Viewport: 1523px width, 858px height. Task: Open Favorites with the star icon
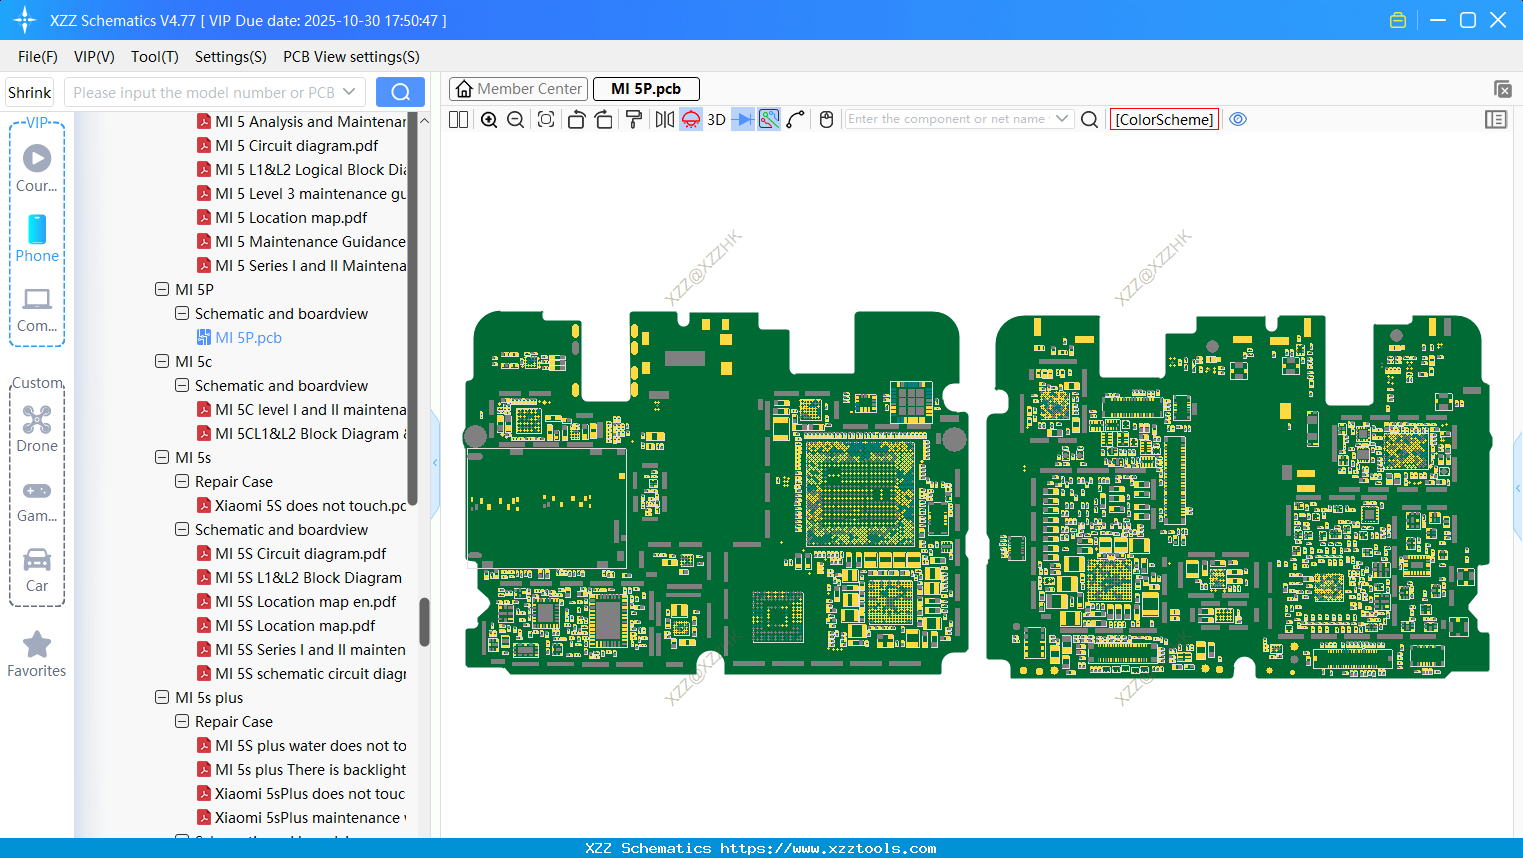coord(37,654)
